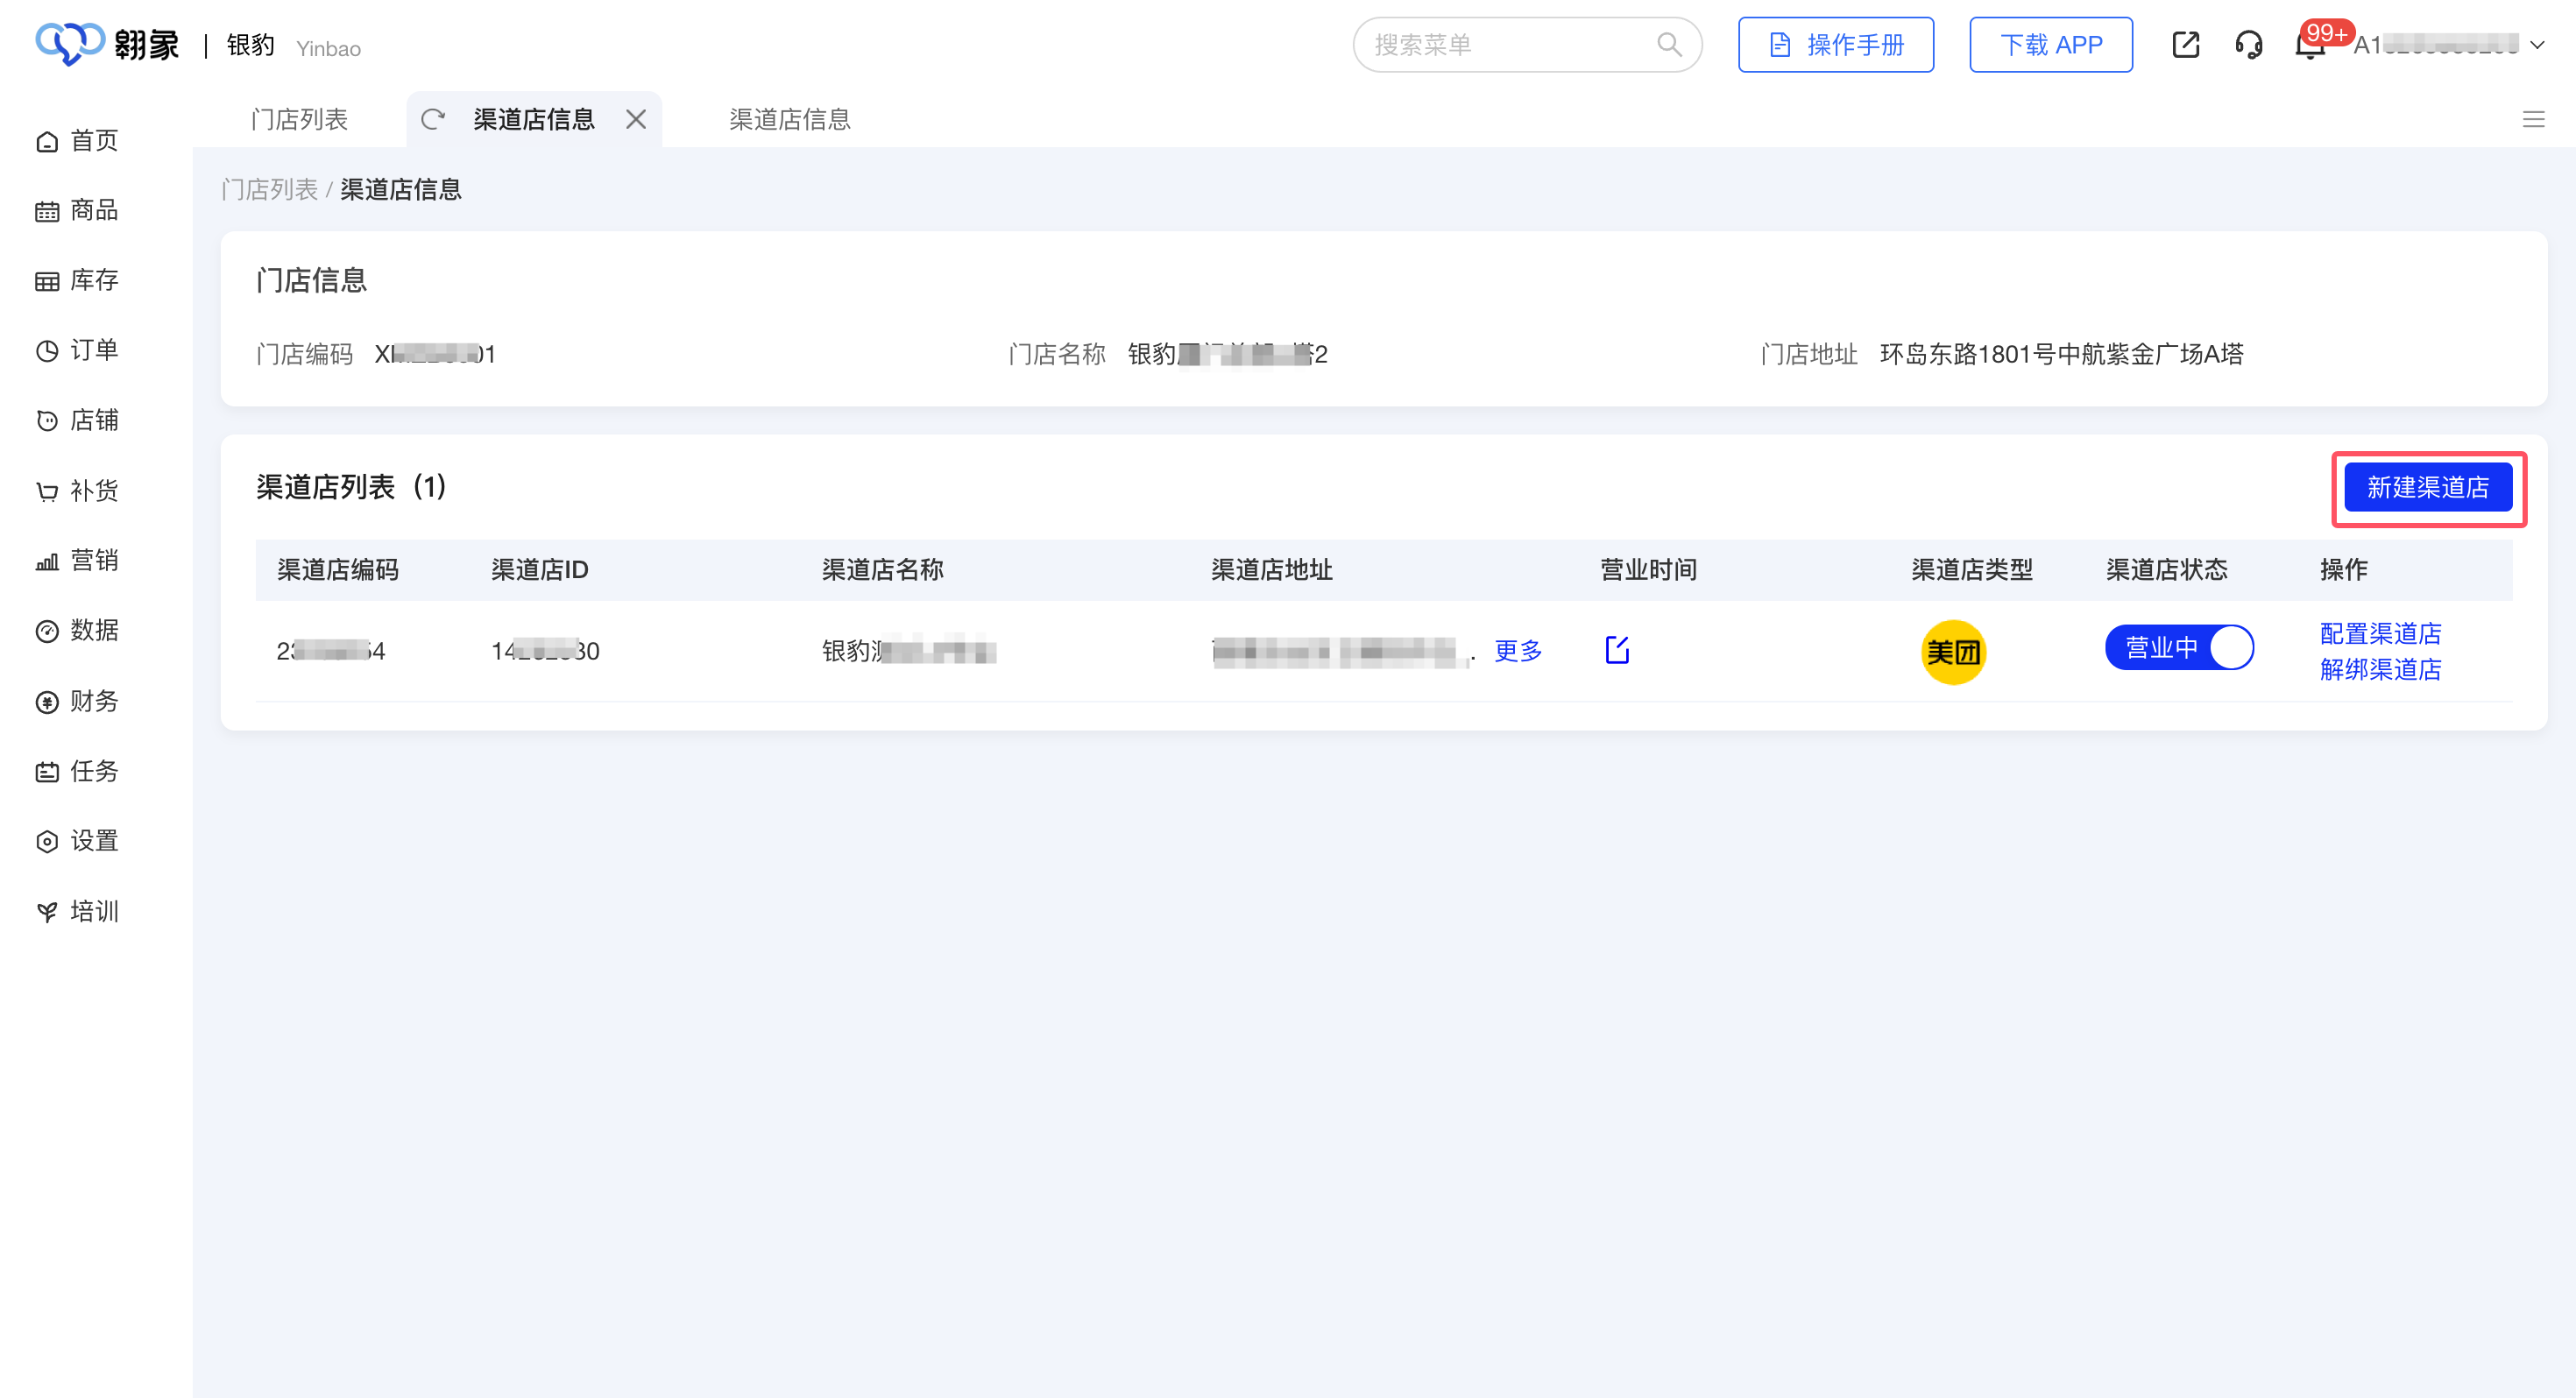Click the open-in-new-window icon in header

coord(2185,45)
